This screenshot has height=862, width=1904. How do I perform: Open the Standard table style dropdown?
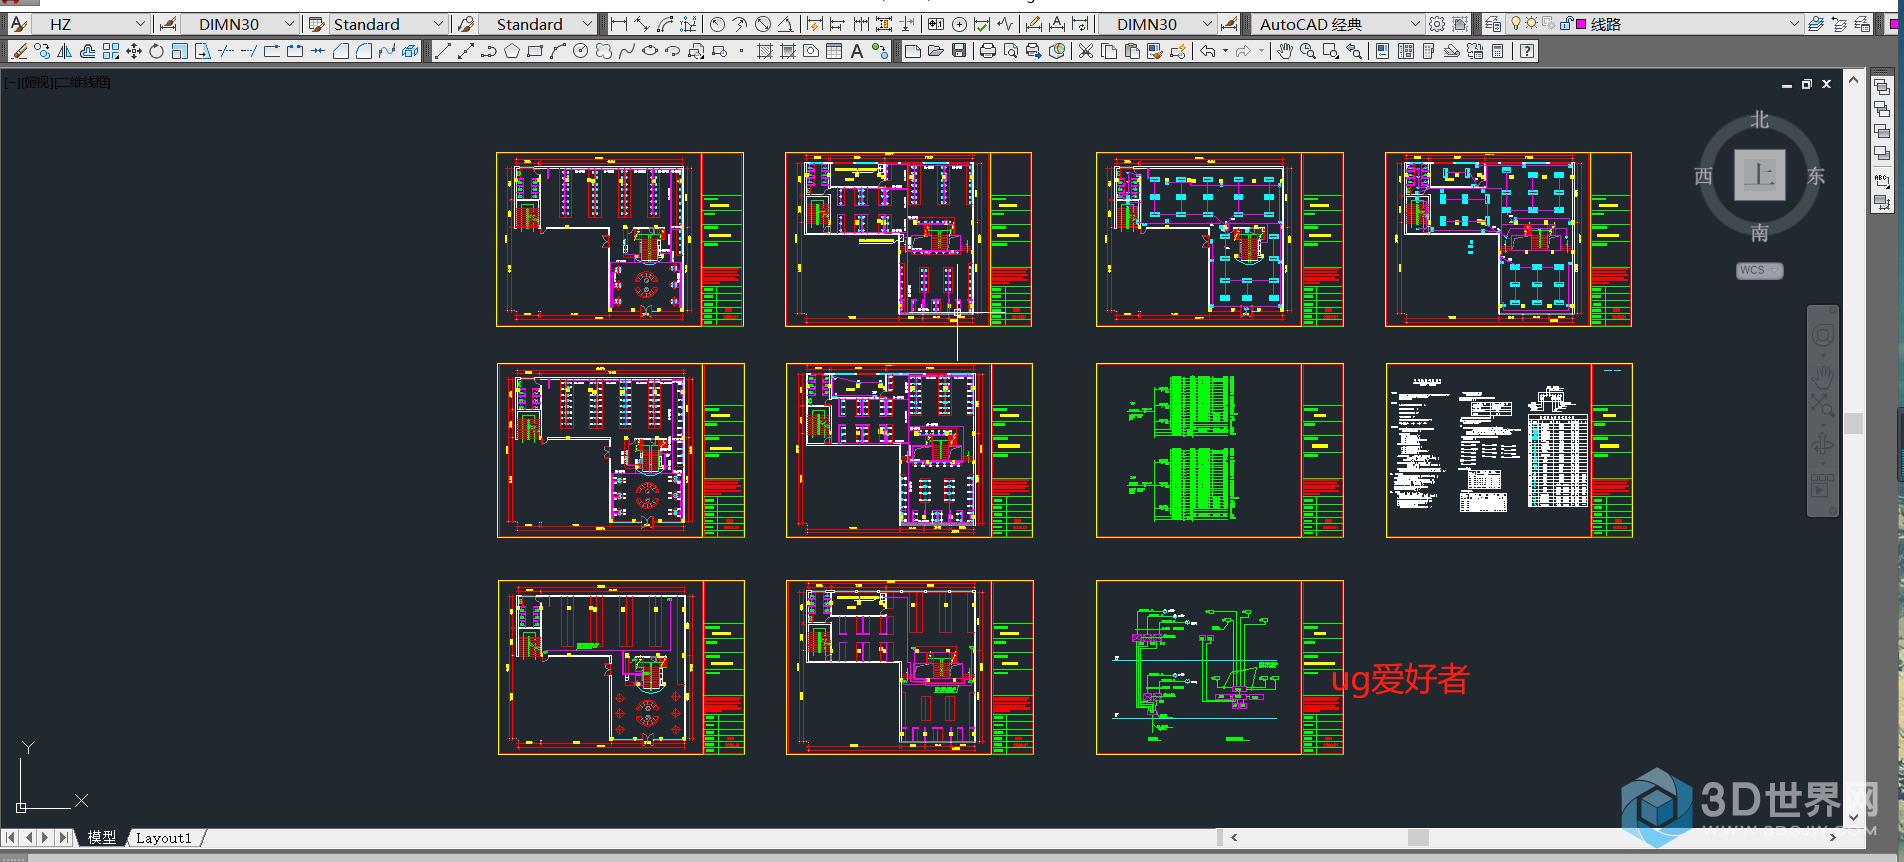(x=388, y=24)
